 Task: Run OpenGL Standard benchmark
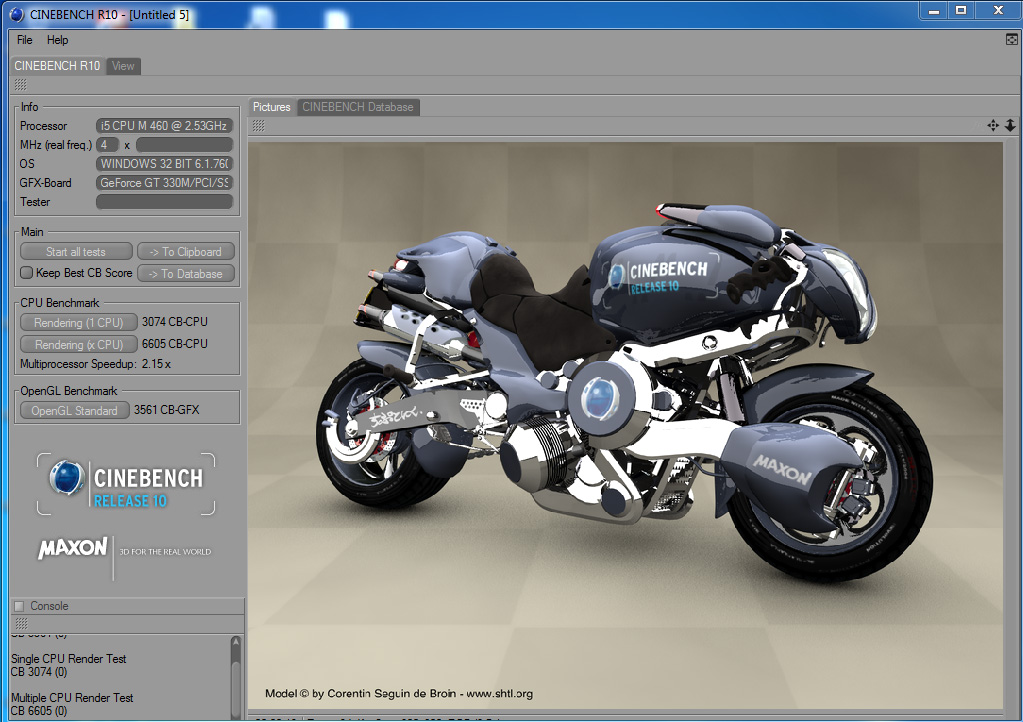tap(74, 411)
